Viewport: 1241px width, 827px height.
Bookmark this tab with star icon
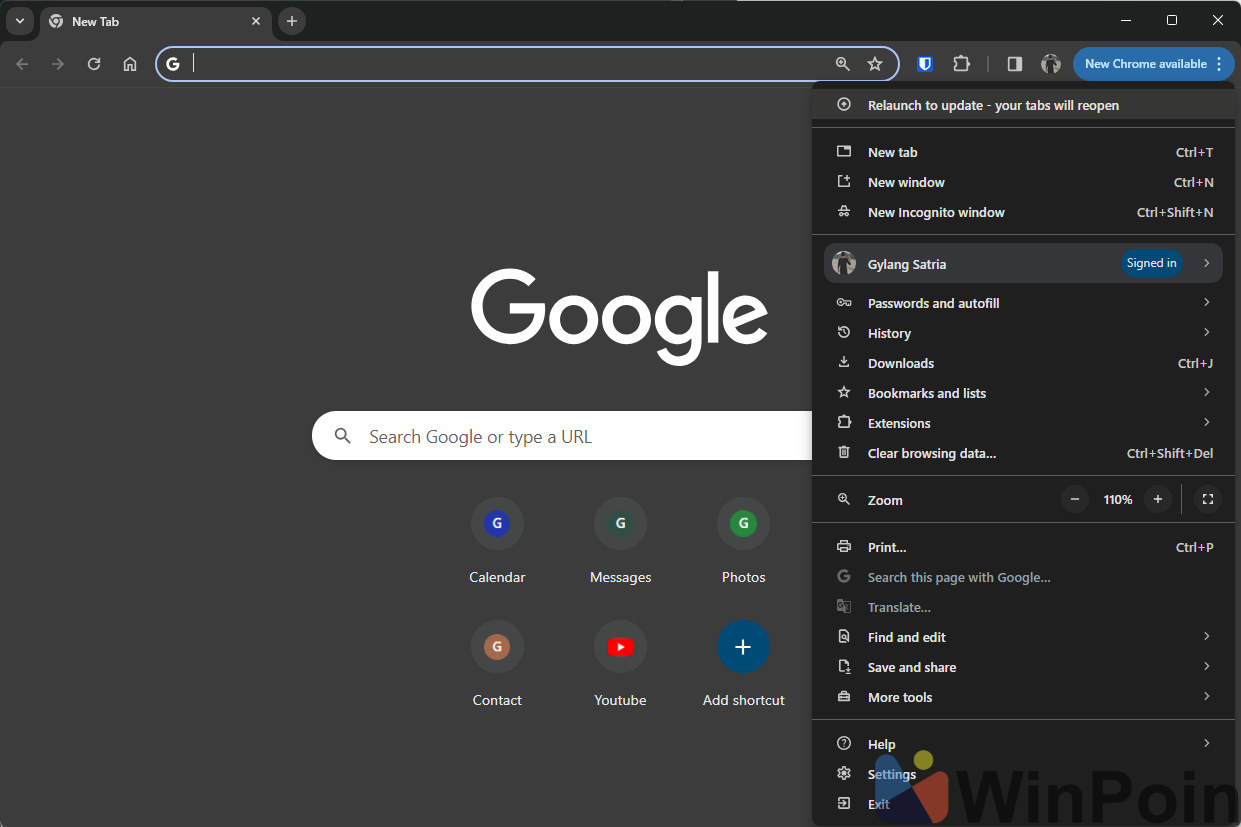point(875,64)
